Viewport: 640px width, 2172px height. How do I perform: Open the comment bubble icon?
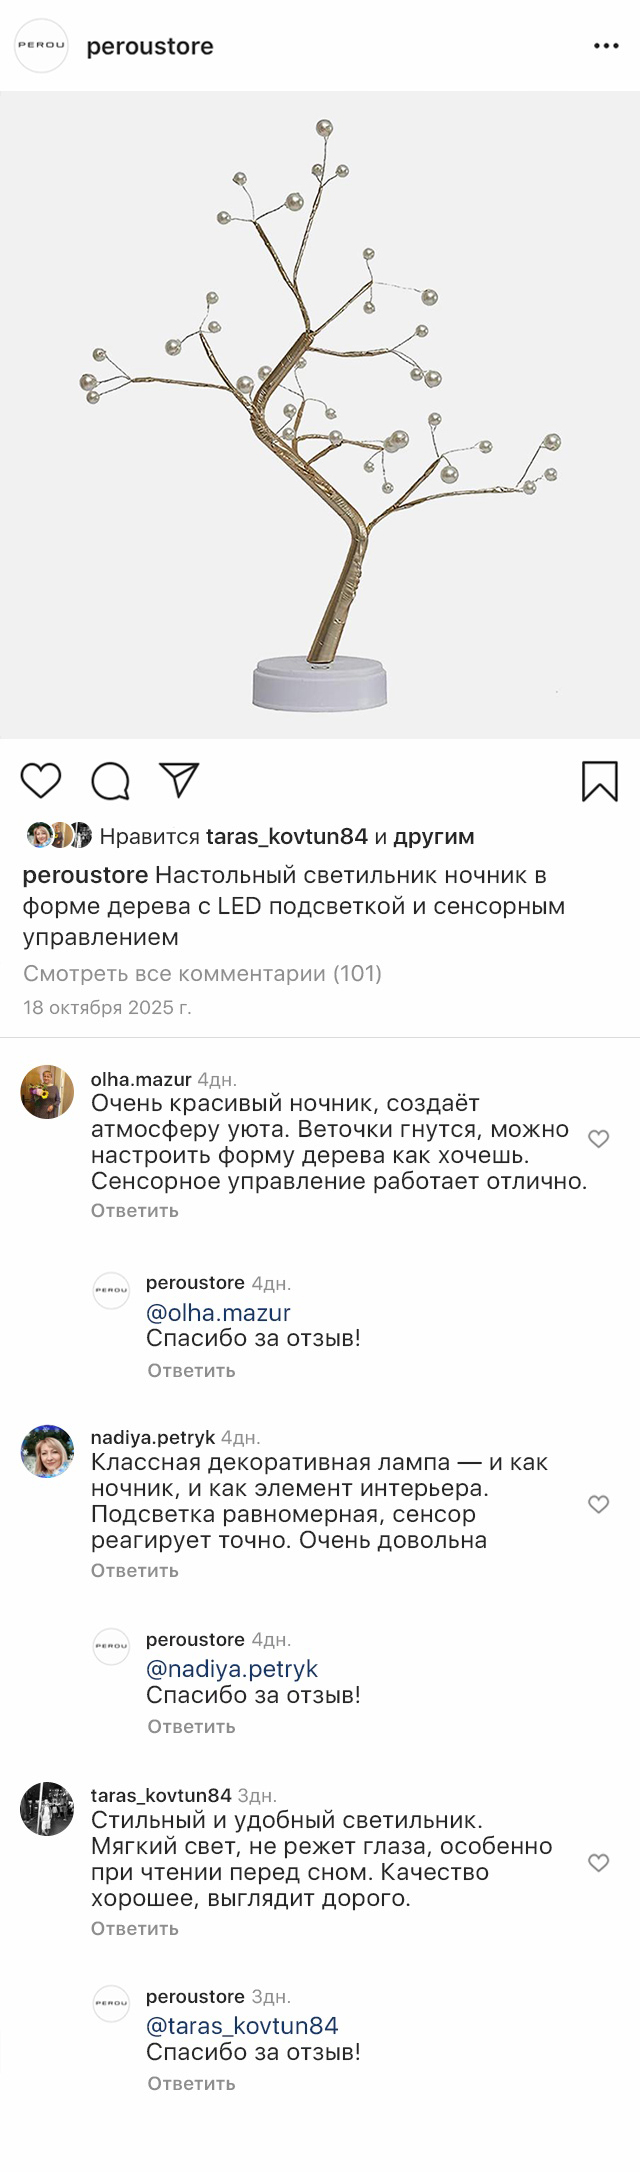(x=110, y=781)
